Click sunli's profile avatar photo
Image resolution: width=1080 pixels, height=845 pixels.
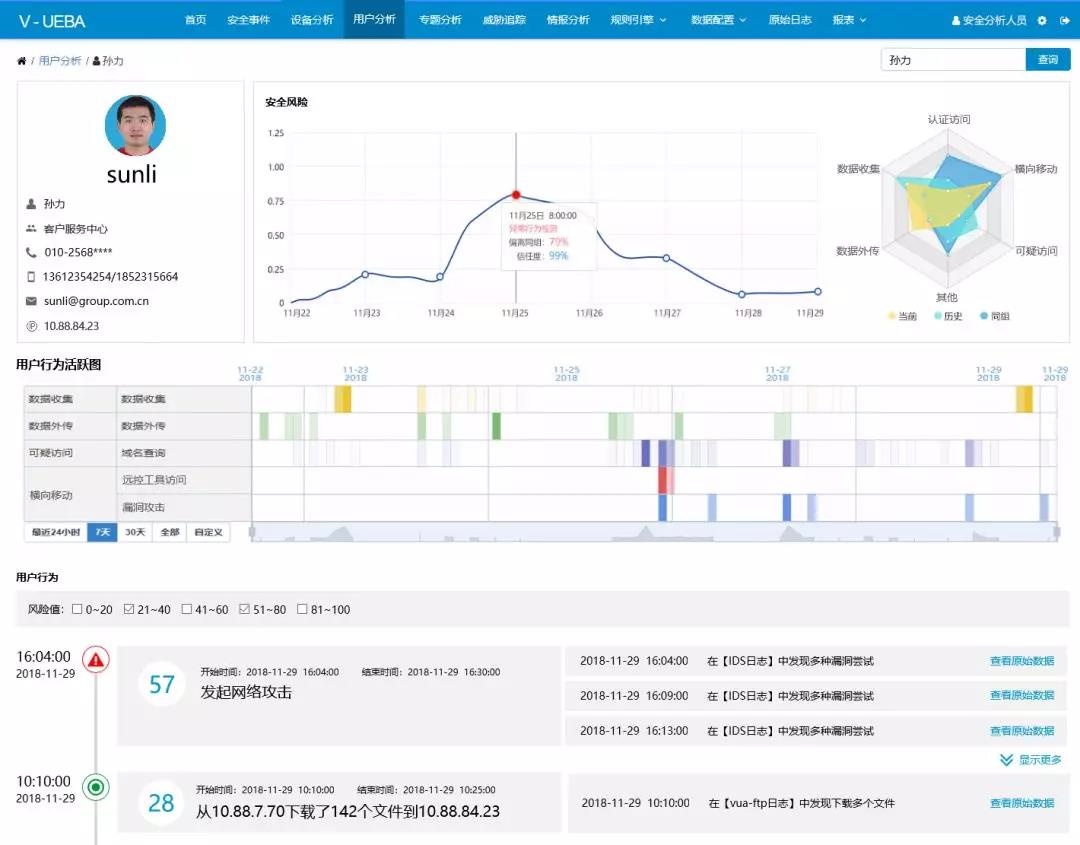pos(135,126)
